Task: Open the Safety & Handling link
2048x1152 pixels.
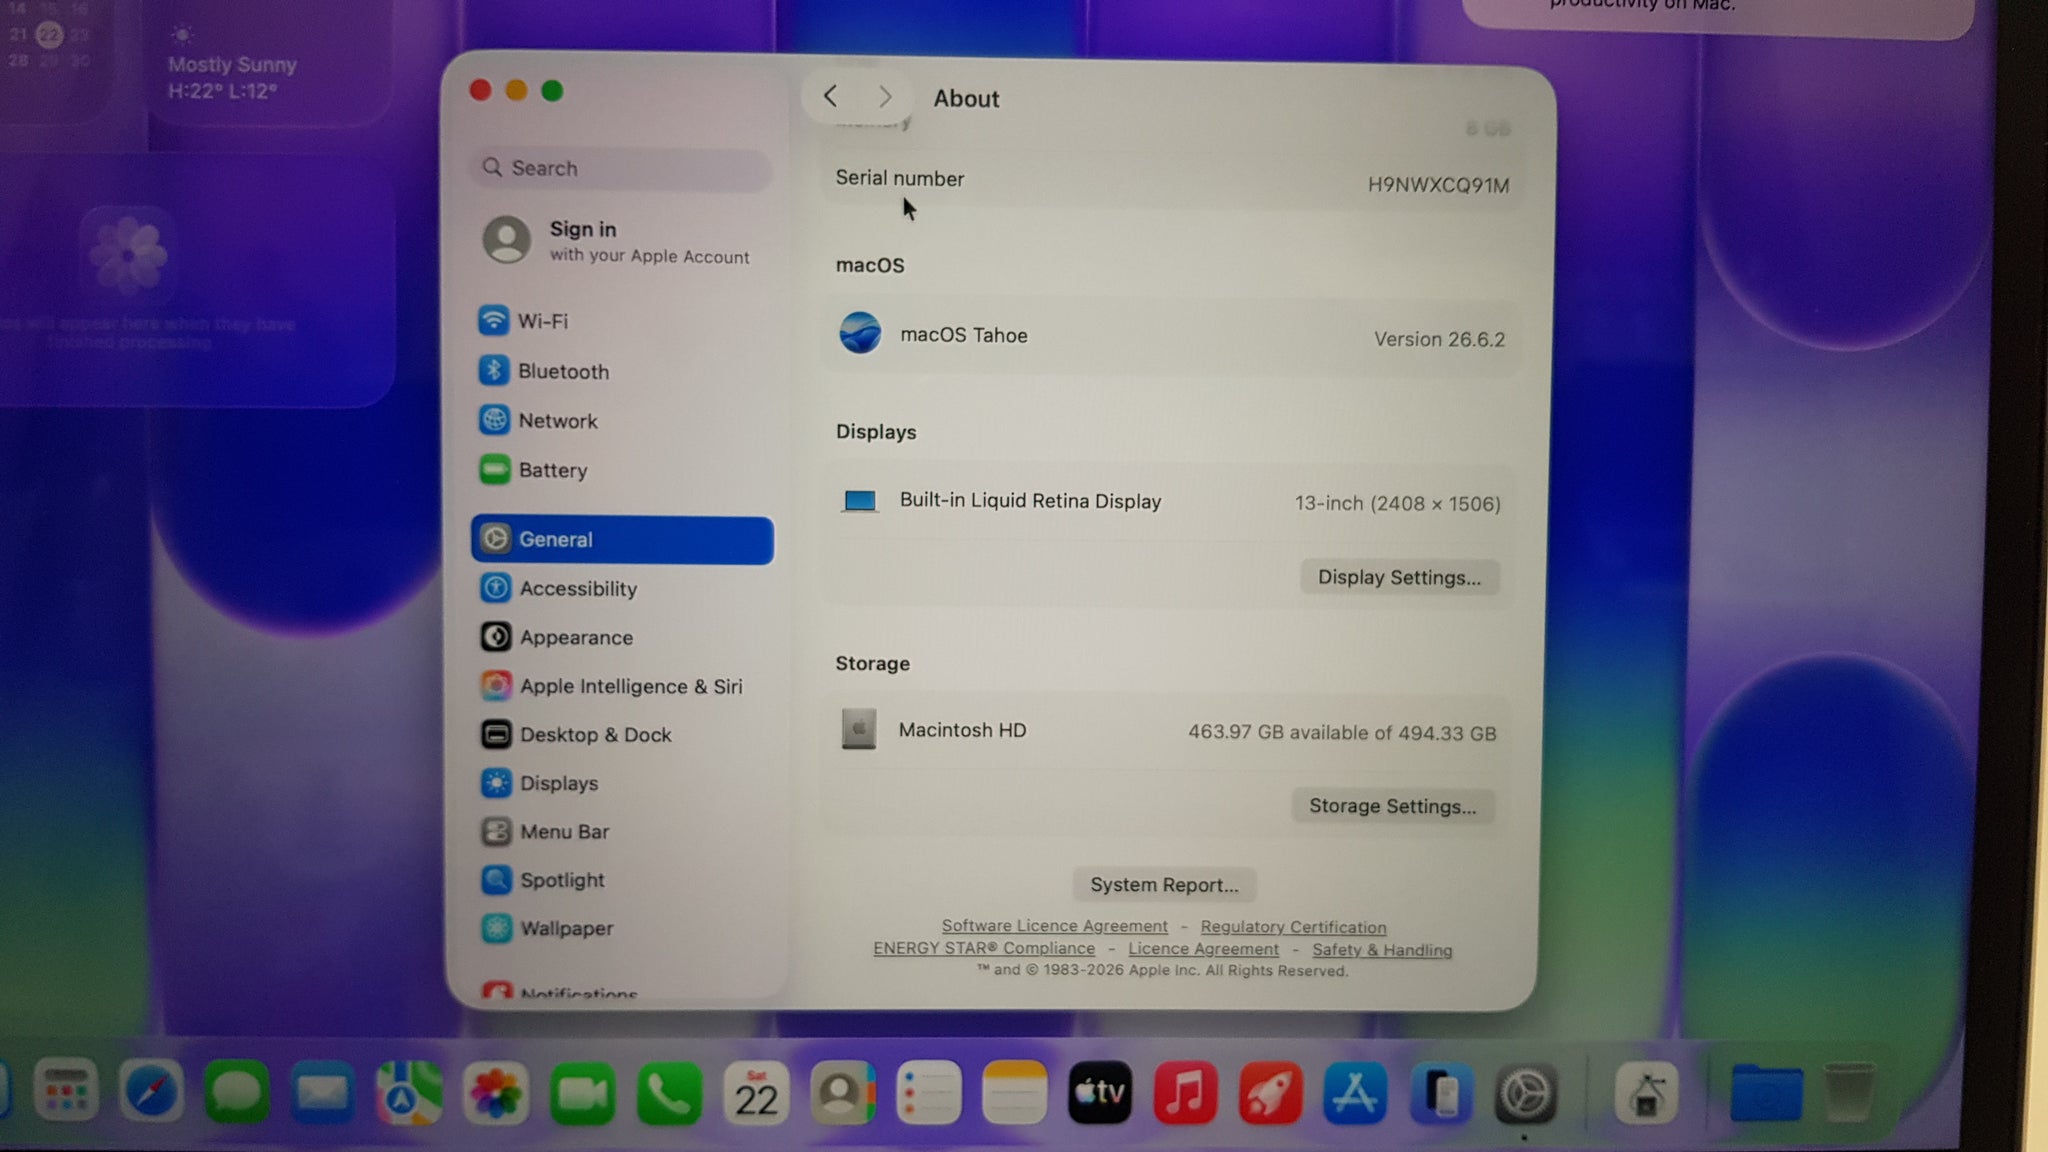Action: 1382,950
